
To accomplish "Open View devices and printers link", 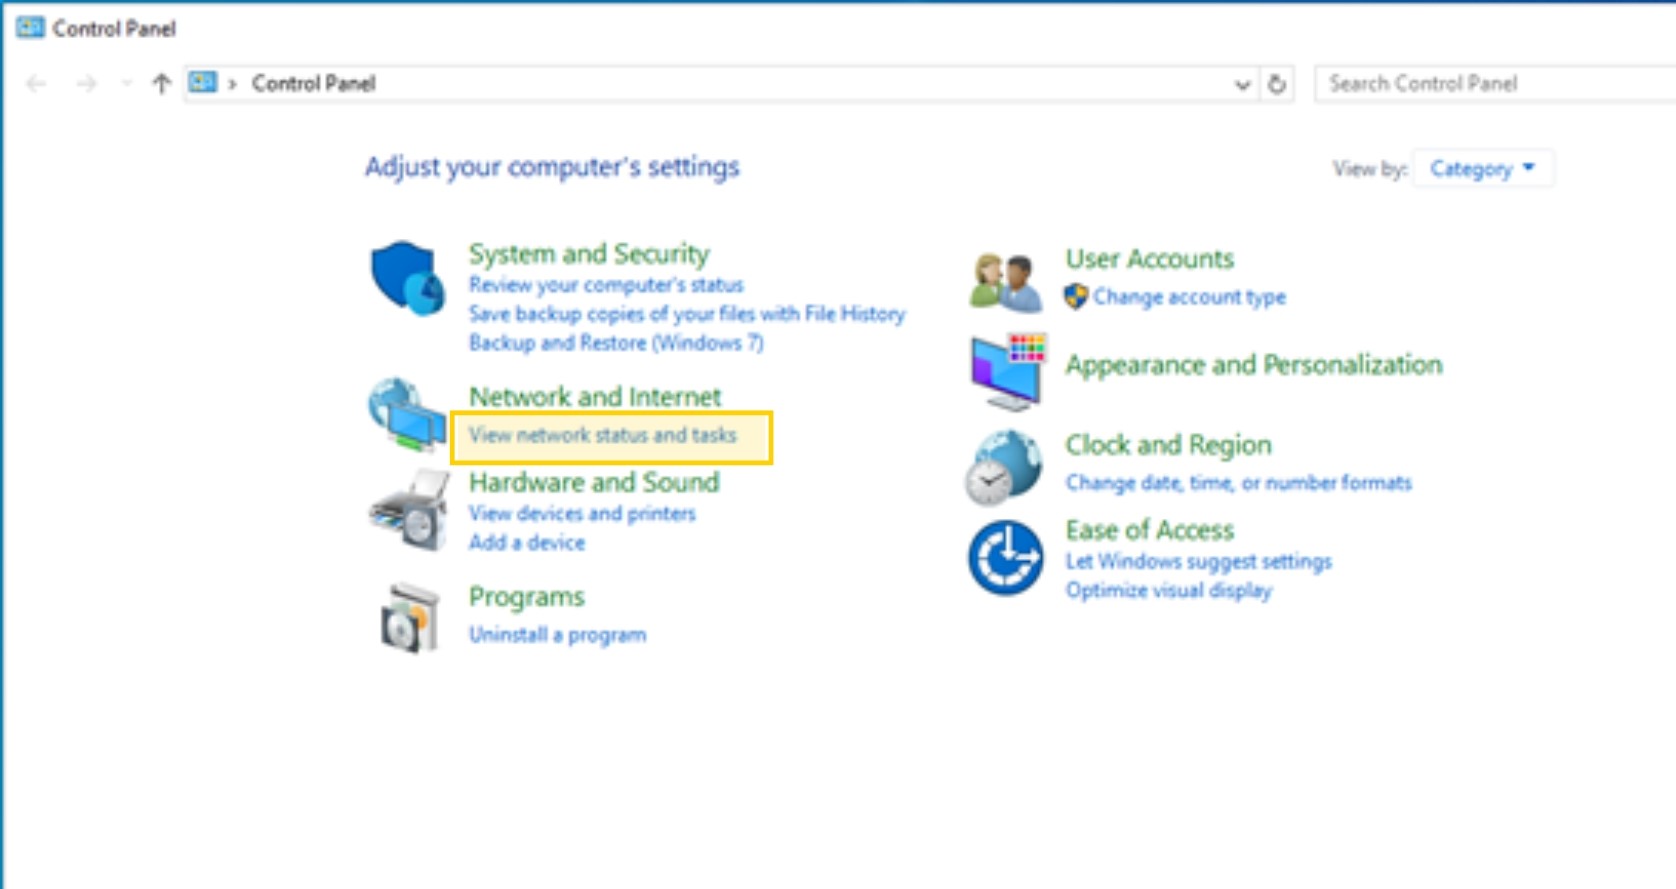I will [x=582, y=514].
